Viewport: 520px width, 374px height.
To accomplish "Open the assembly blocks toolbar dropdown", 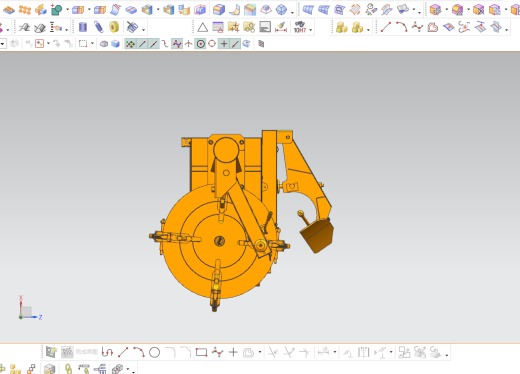I will pyautogui.click(x=368, y=30).
